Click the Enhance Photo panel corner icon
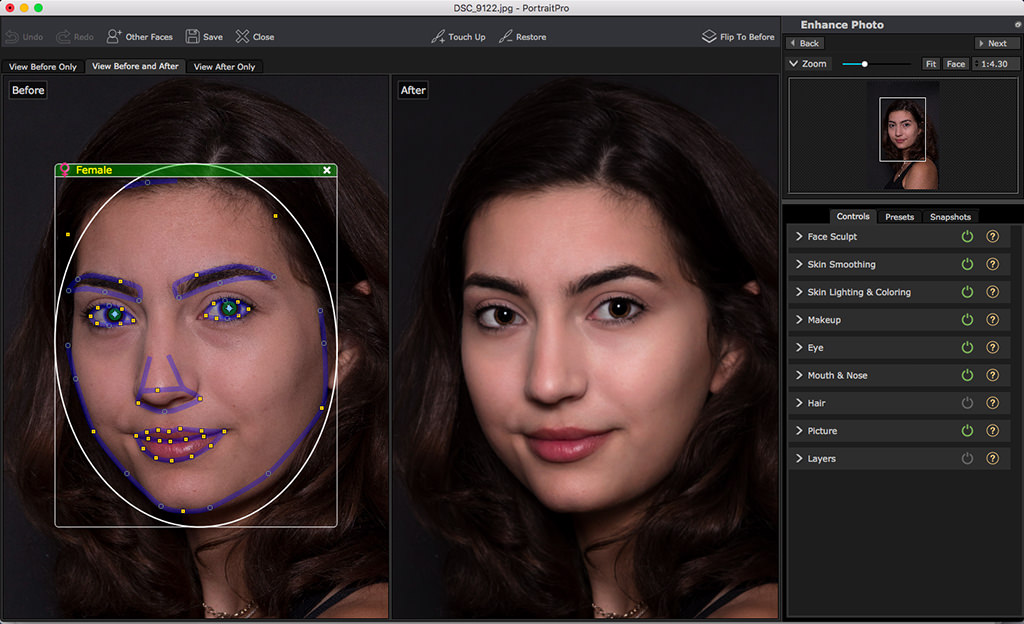This screenshot has width=1024, height=624. (x=1017, y=25)
